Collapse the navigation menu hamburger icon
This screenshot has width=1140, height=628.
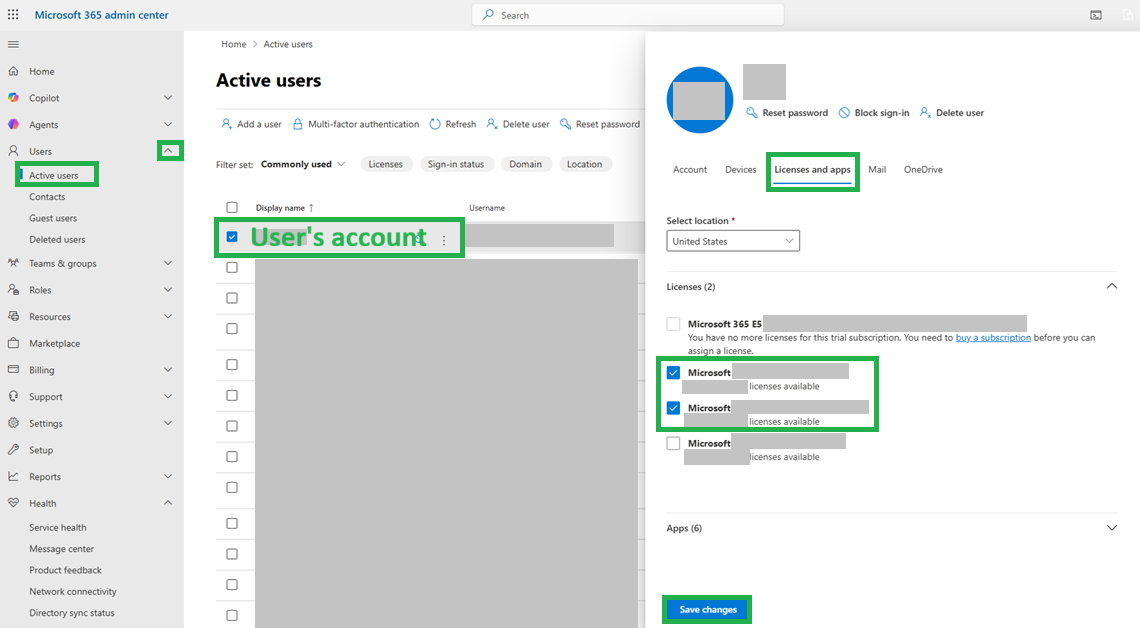[13, 44]
